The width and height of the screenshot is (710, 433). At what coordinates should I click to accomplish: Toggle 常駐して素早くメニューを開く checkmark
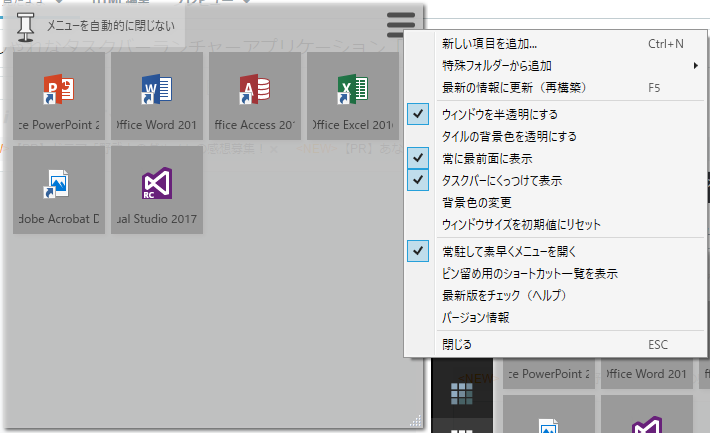tap(418, 250)
